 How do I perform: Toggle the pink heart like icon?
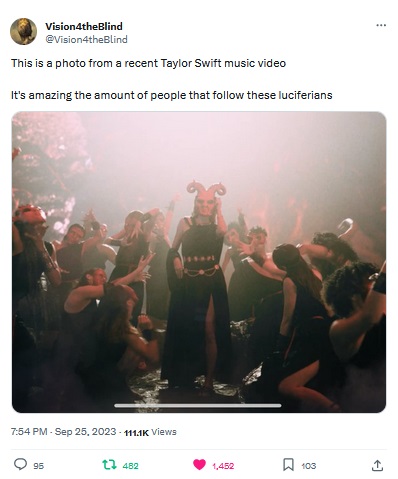tap(199, 465)
